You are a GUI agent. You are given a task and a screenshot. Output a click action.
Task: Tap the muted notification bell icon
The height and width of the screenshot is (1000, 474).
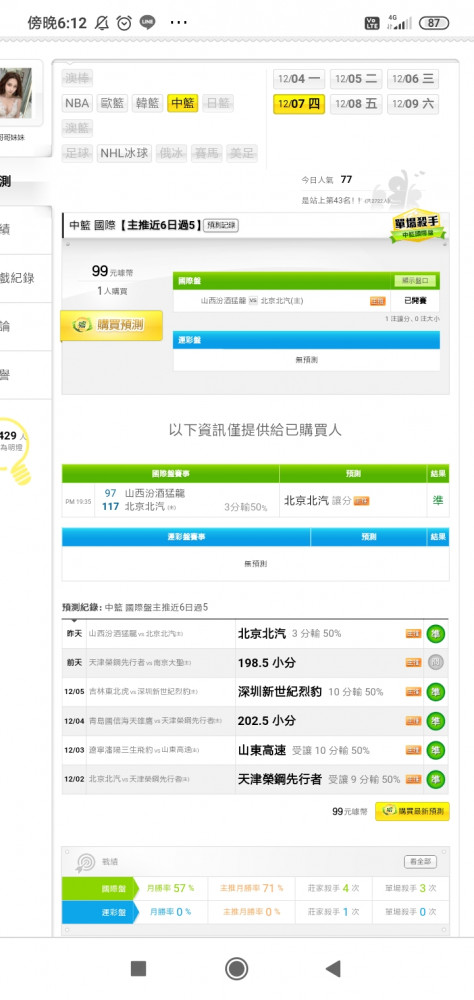101,23
